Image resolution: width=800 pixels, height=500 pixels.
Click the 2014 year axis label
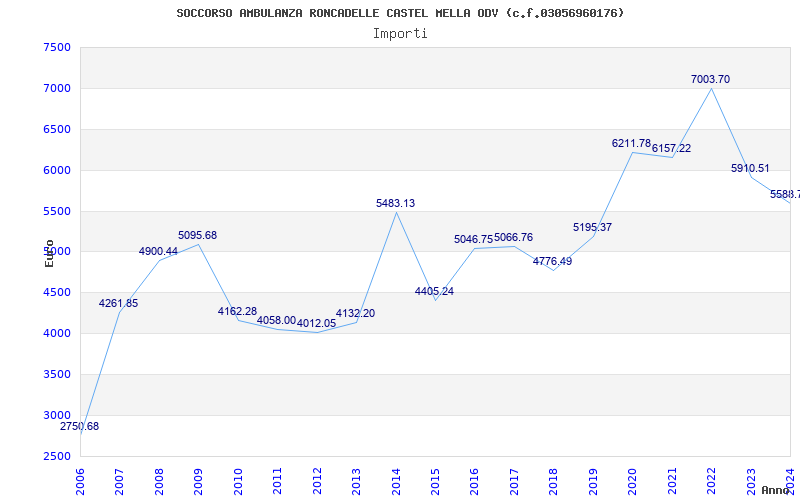[x=395, y=482]
